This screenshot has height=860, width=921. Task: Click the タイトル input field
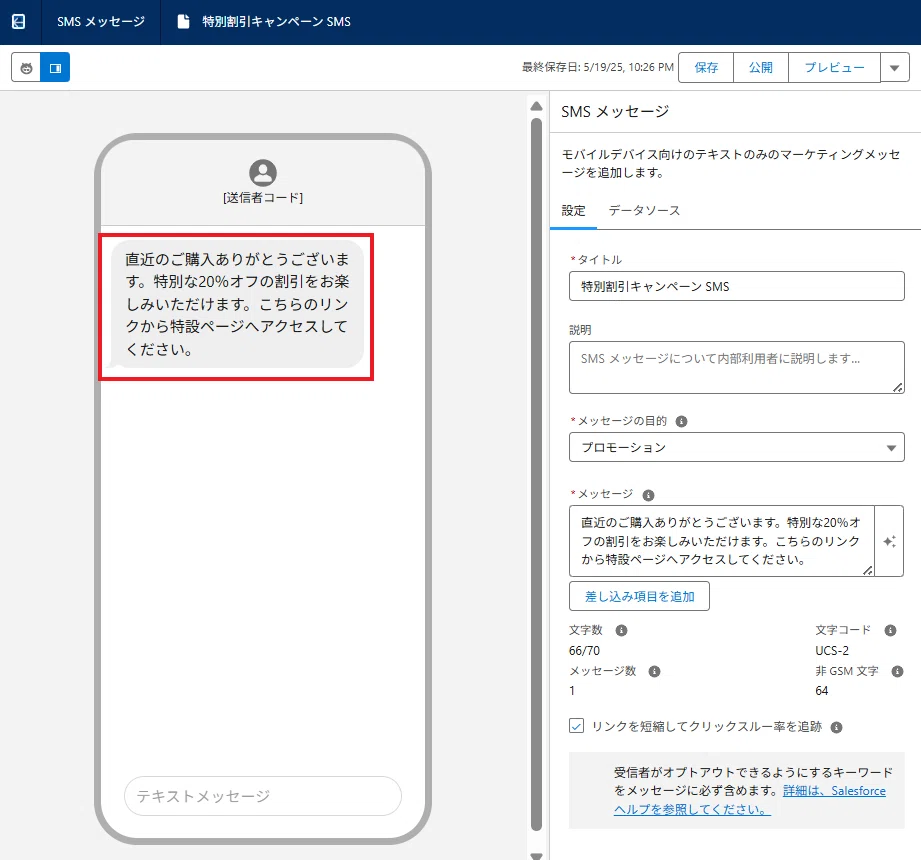[737, 286]
